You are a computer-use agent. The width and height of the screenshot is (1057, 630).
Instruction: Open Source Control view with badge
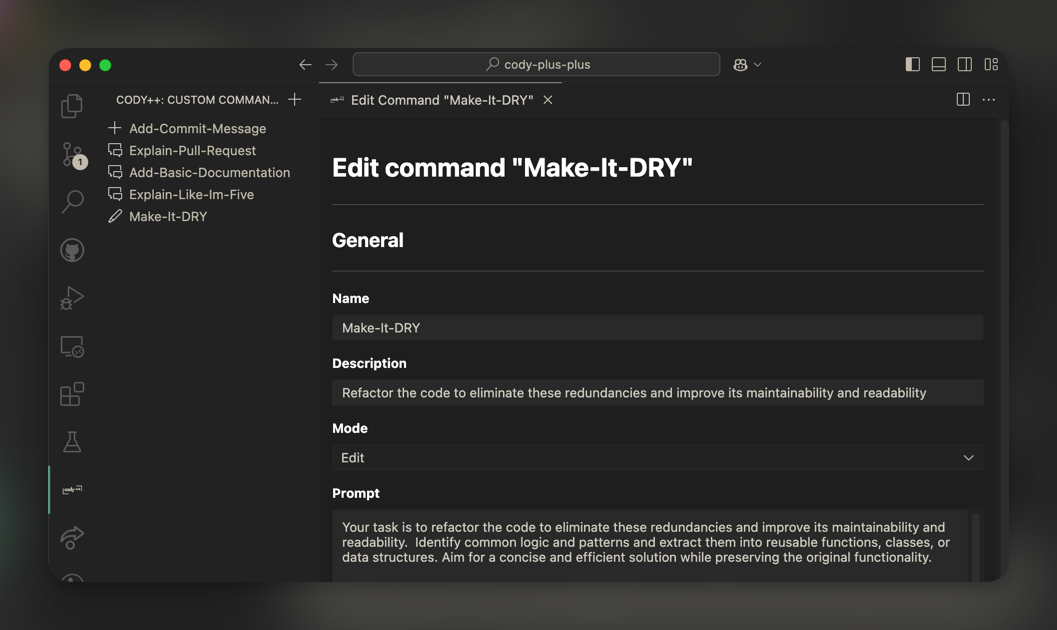pyautogui.click(x=72, y=154)
